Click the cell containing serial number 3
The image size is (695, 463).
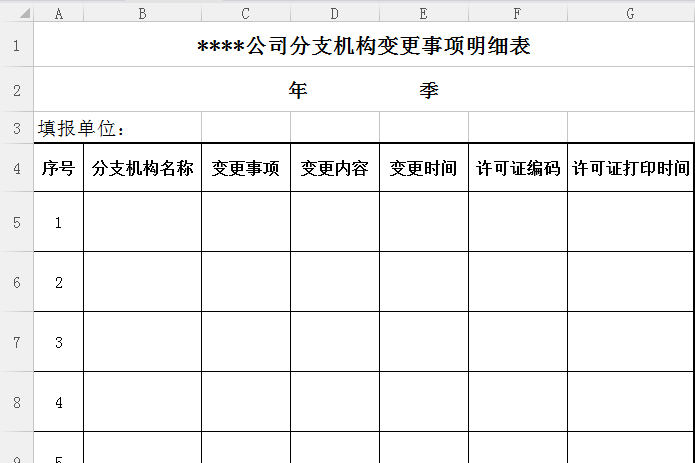58,342
